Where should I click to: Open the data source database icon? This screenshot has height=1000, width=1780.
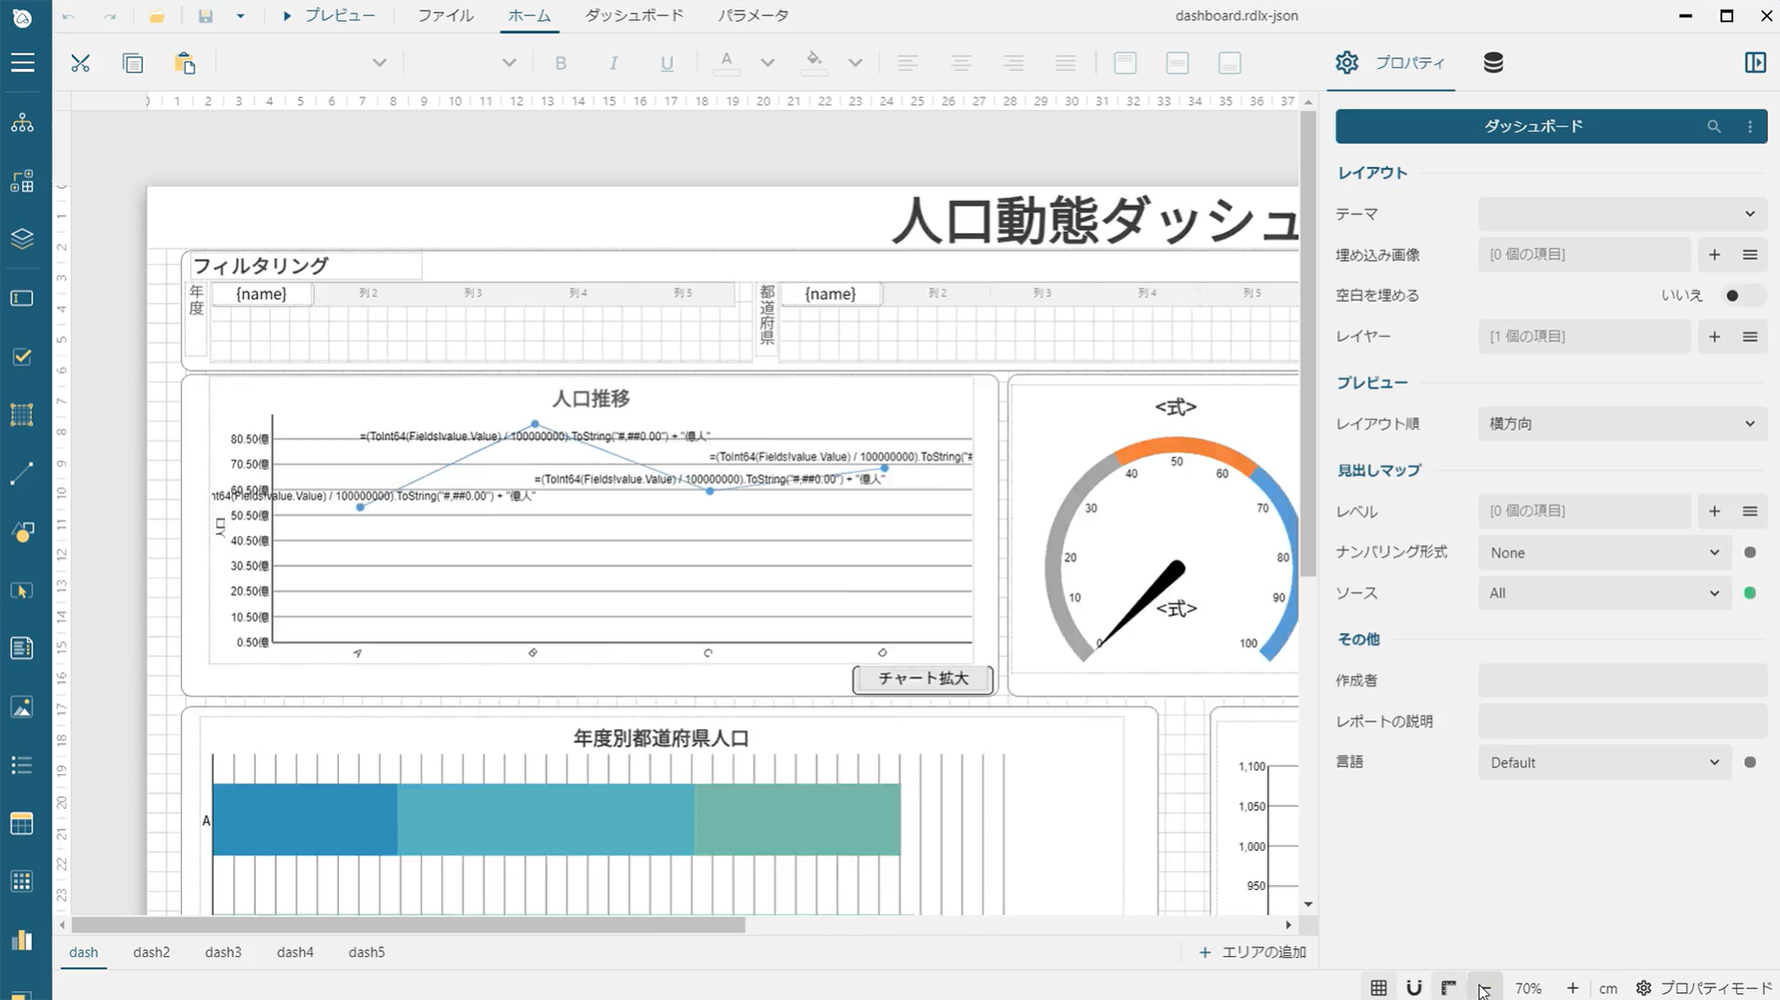[1493, 63]
